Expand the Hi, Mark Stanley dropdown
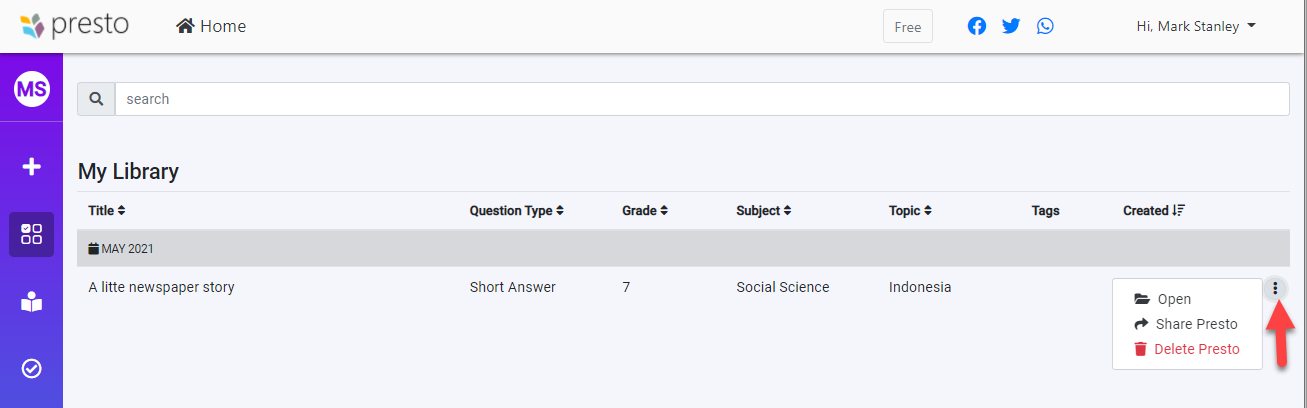This screenshot has width=1307, height=408. 1196,26
